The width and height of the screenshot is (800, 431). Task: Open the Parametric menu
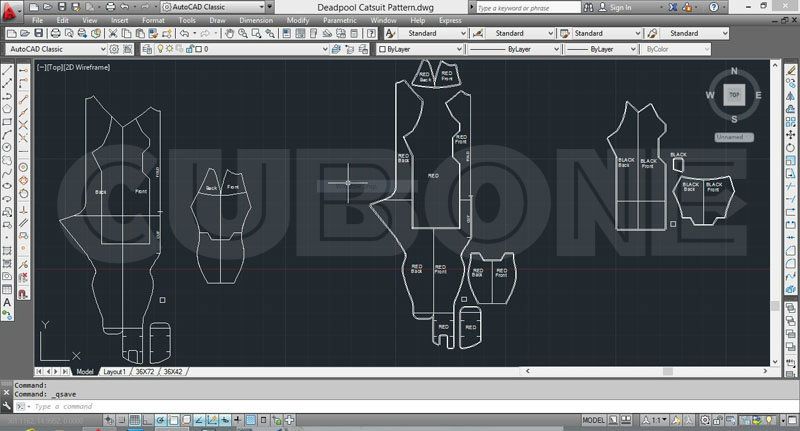339,20
